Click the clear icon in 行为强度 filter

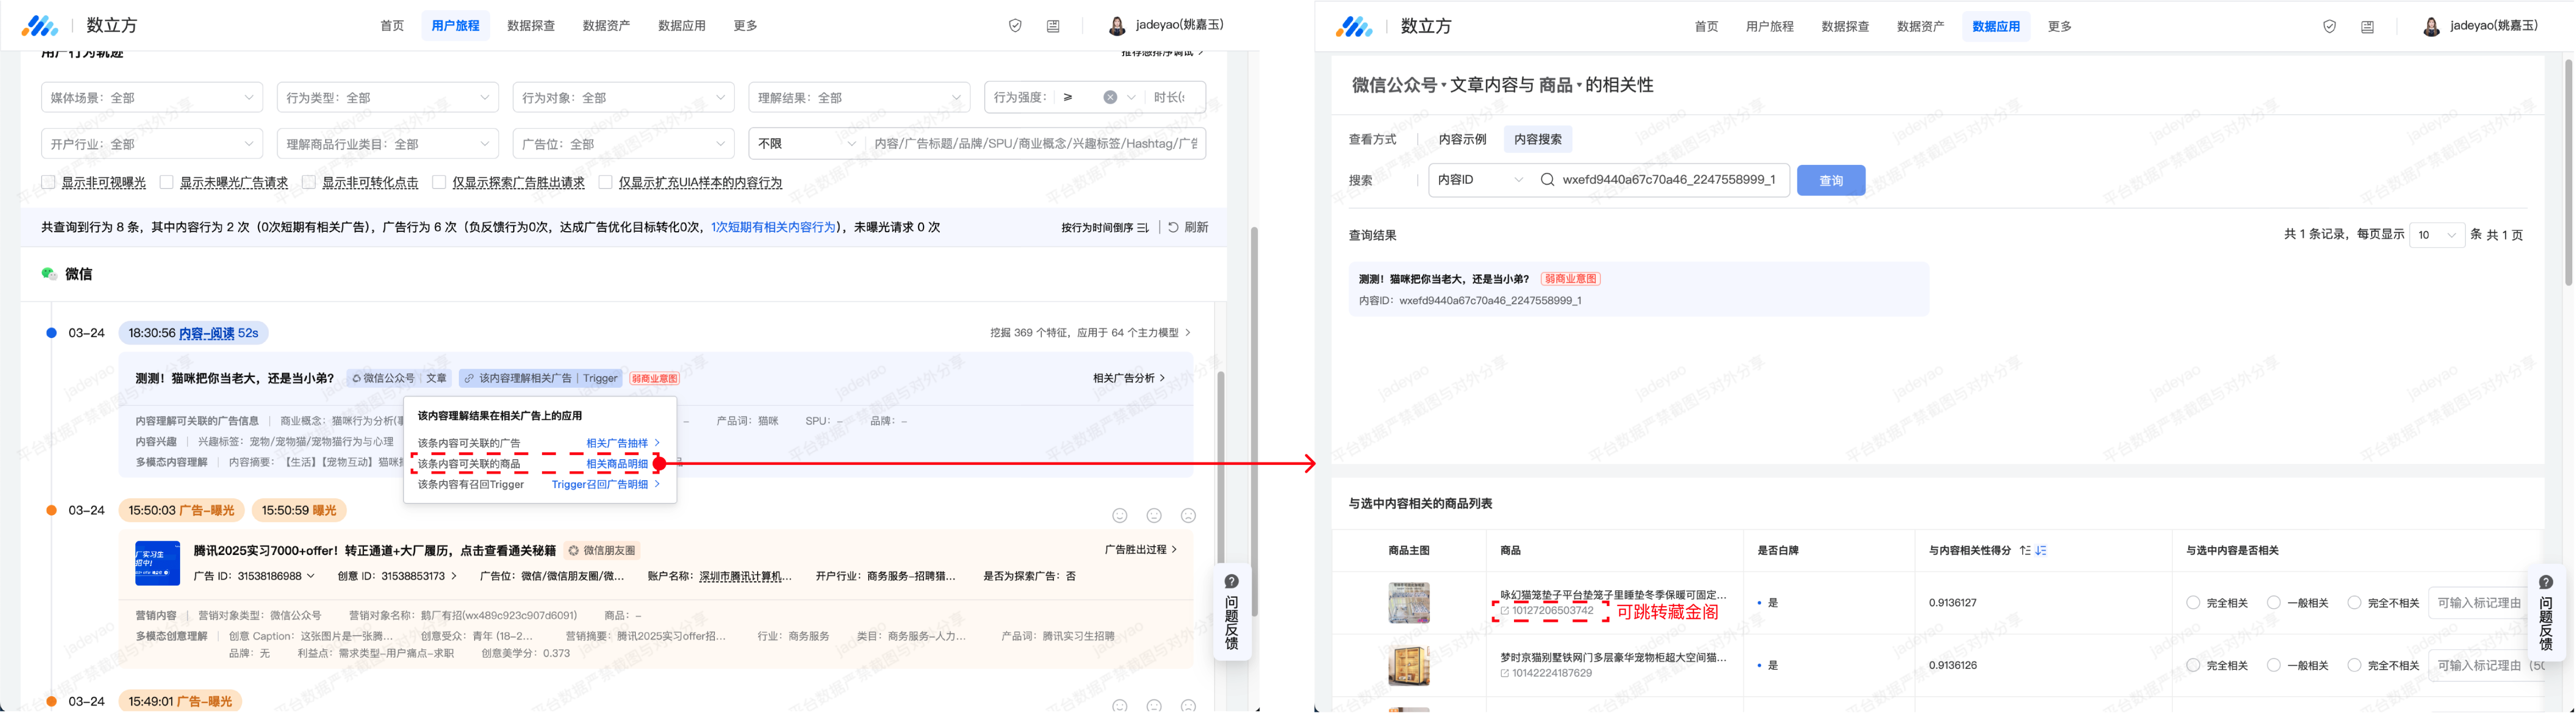coord(1110,97)
